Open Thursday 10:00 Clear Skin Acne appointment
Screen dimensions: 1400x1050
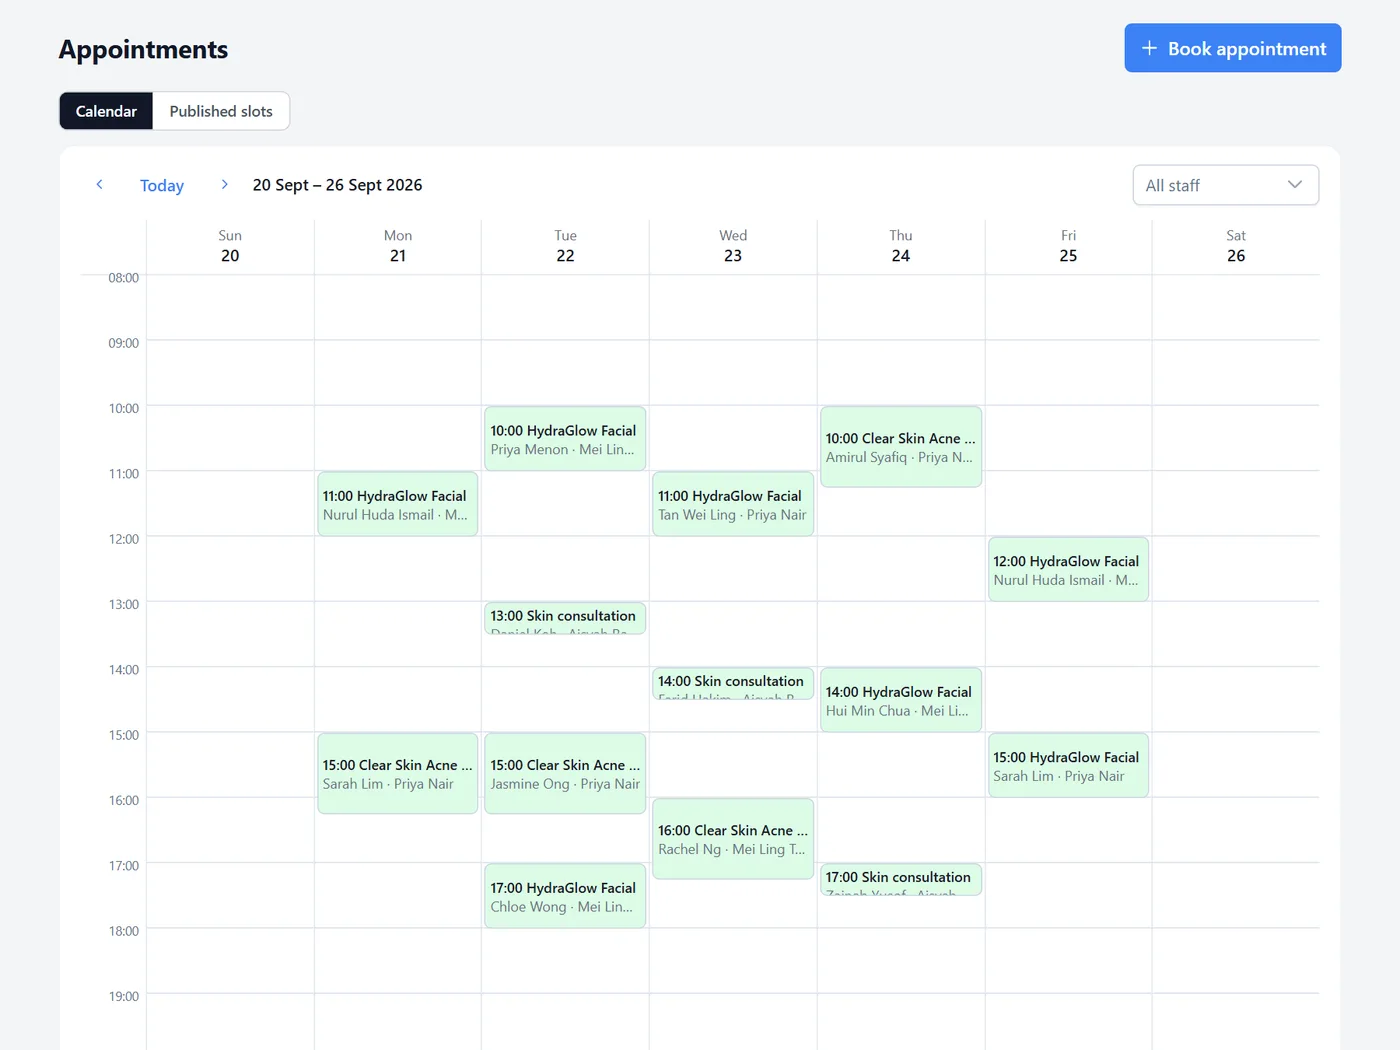click(901, 447)
